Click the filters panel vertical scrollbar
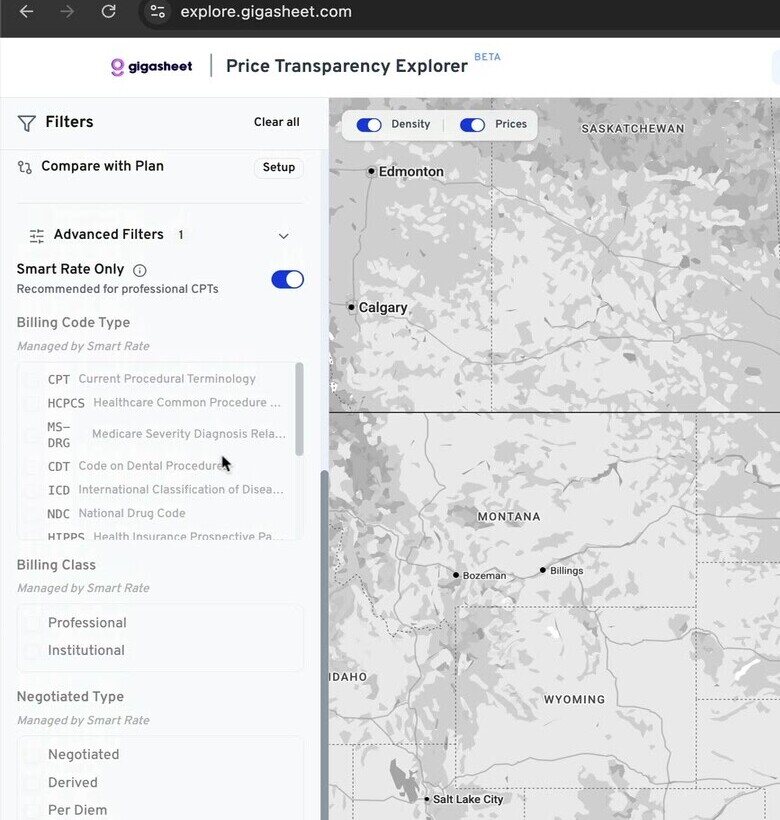Screen dimensions: 780x820 325,644
